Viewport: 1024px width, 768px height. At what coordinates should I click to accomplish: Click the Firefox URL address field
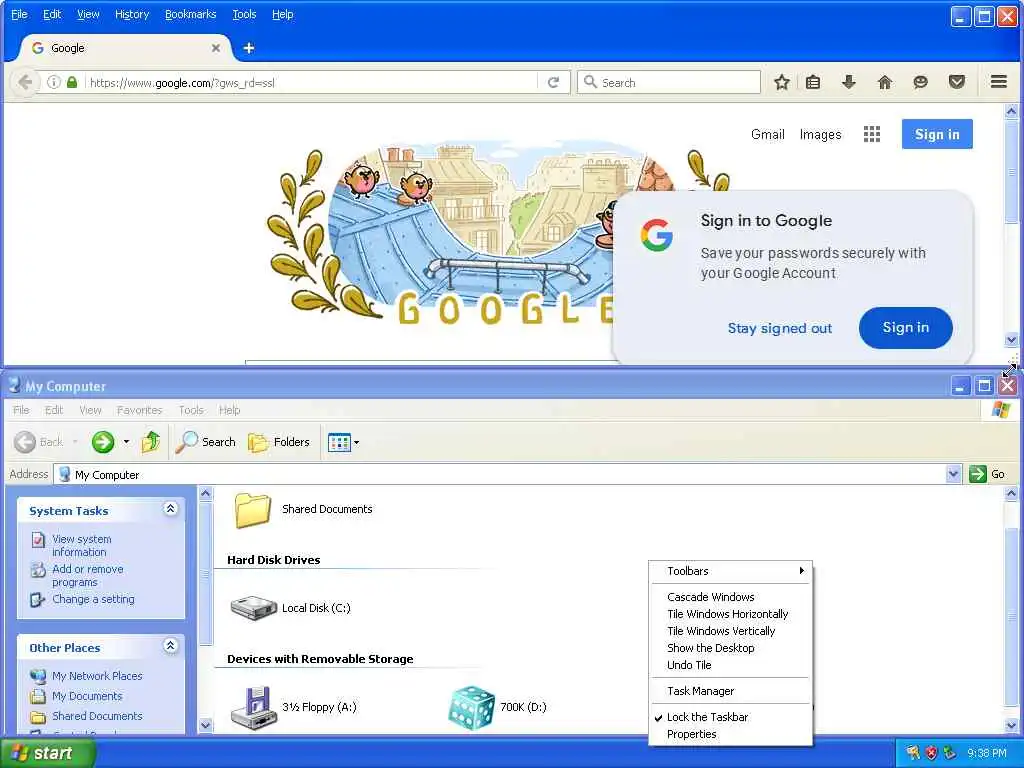point(310,82)
